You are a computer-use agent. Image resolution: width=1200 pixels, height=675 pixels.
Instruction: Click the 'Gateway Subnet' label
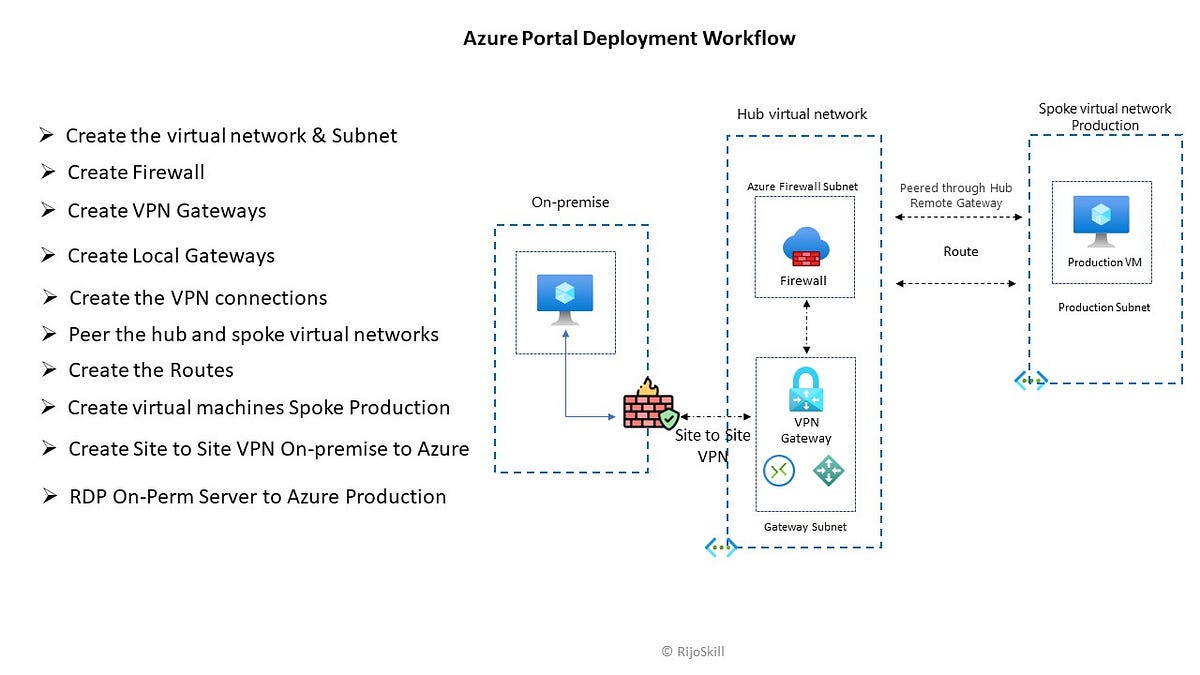point(805,526)
